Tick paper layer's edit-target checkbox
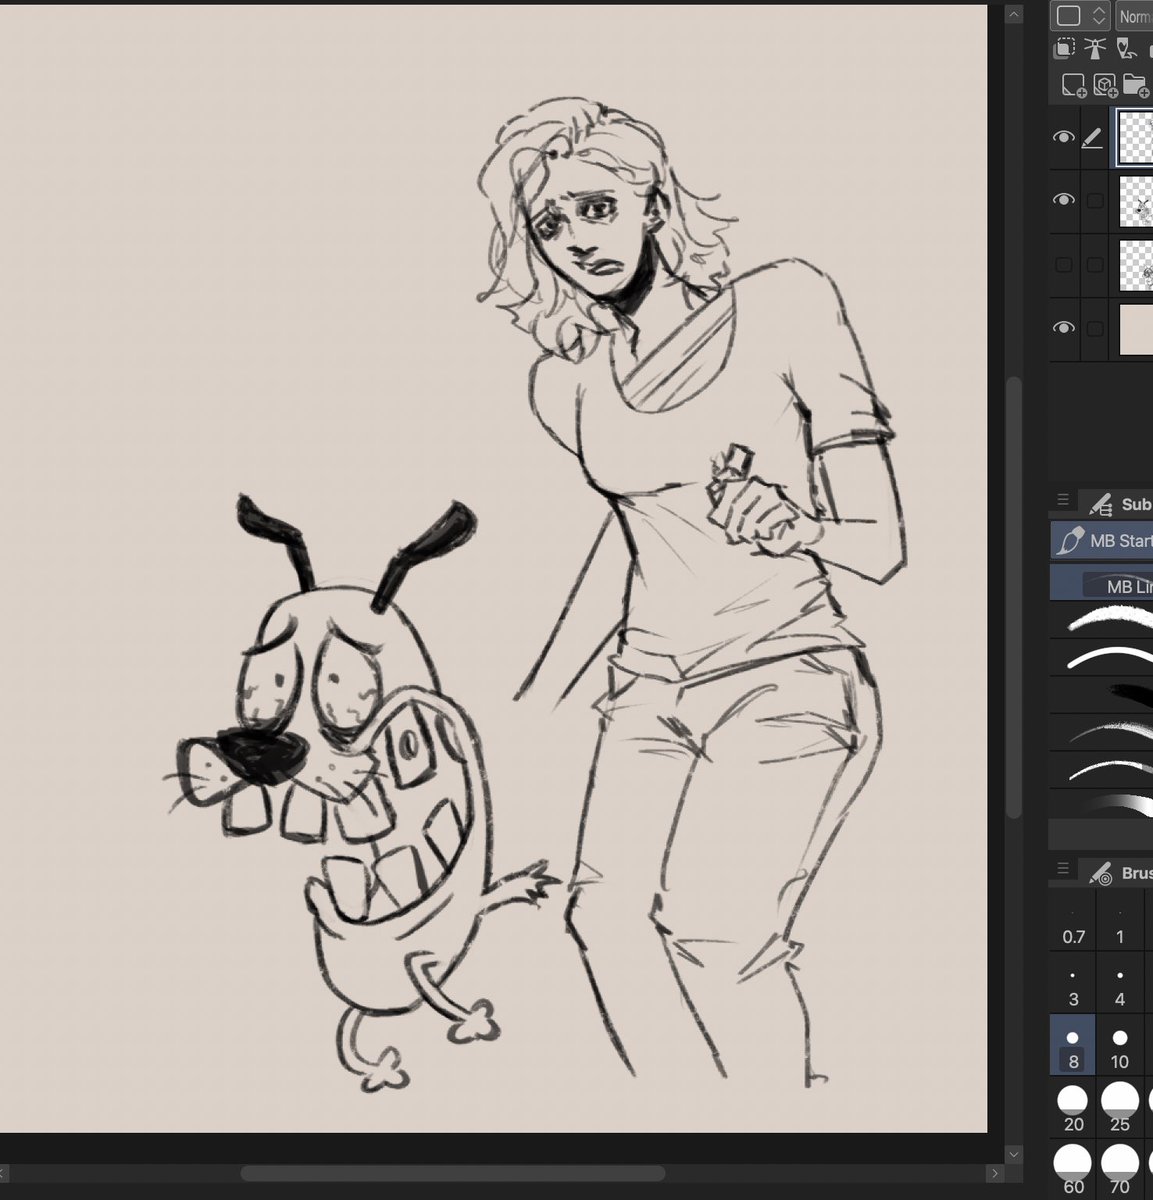This screenshot has height=1200, width=1153. pos(1095,328)
